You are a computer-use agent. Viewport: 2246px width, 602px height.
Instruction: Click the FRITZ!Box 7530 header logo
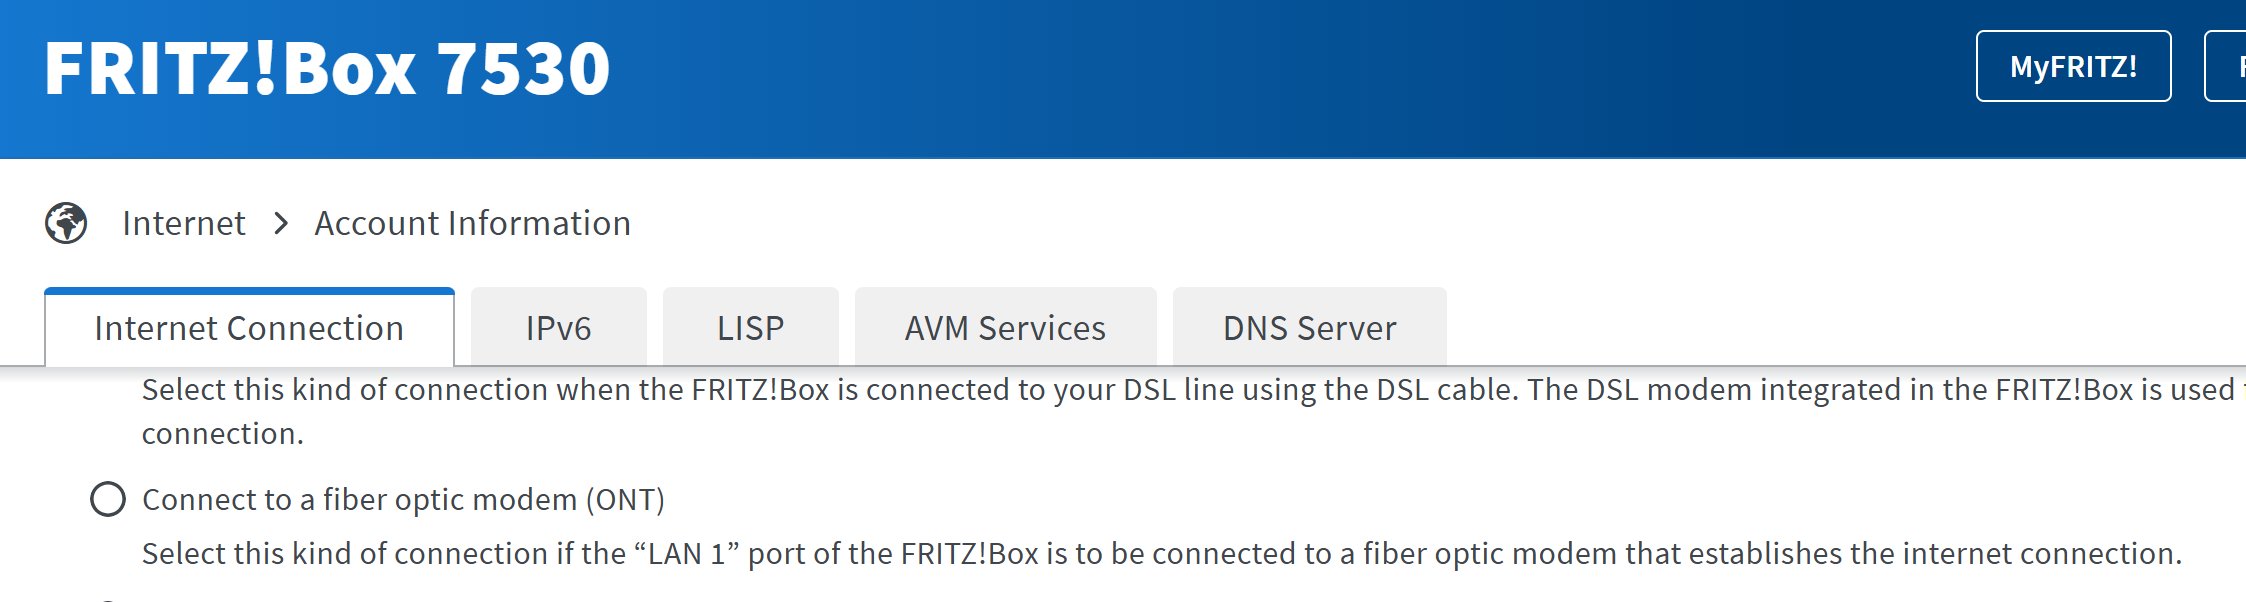coord(327,69)
